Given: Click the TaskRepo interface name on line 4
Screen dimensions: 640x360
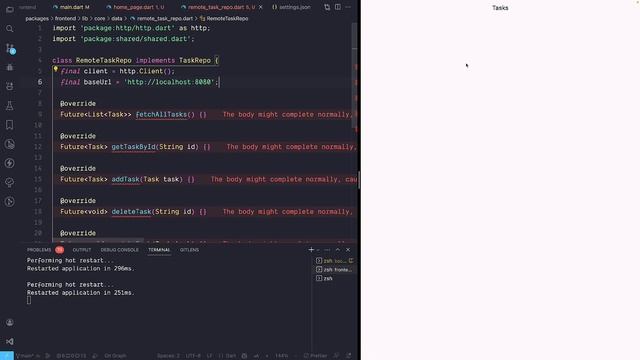Looking at the screenshot, I should (x=195, y=60).
